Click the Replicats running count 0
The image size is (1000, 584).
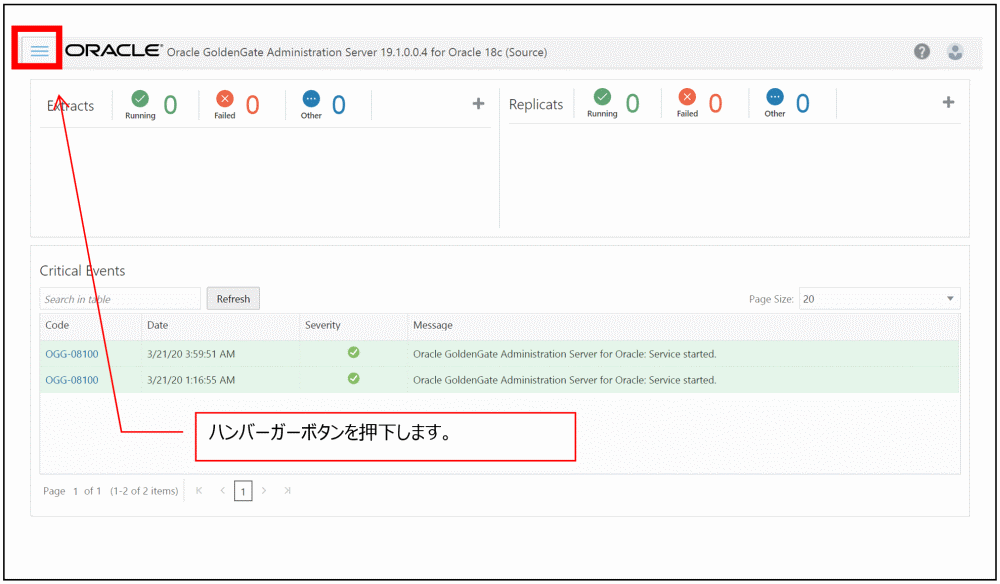[632, 103]
